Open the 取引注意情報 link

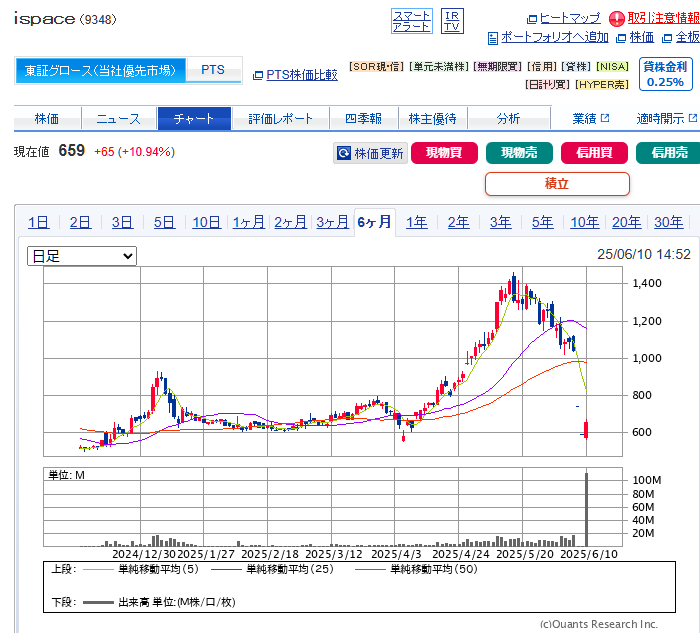[x=663, y=17]
